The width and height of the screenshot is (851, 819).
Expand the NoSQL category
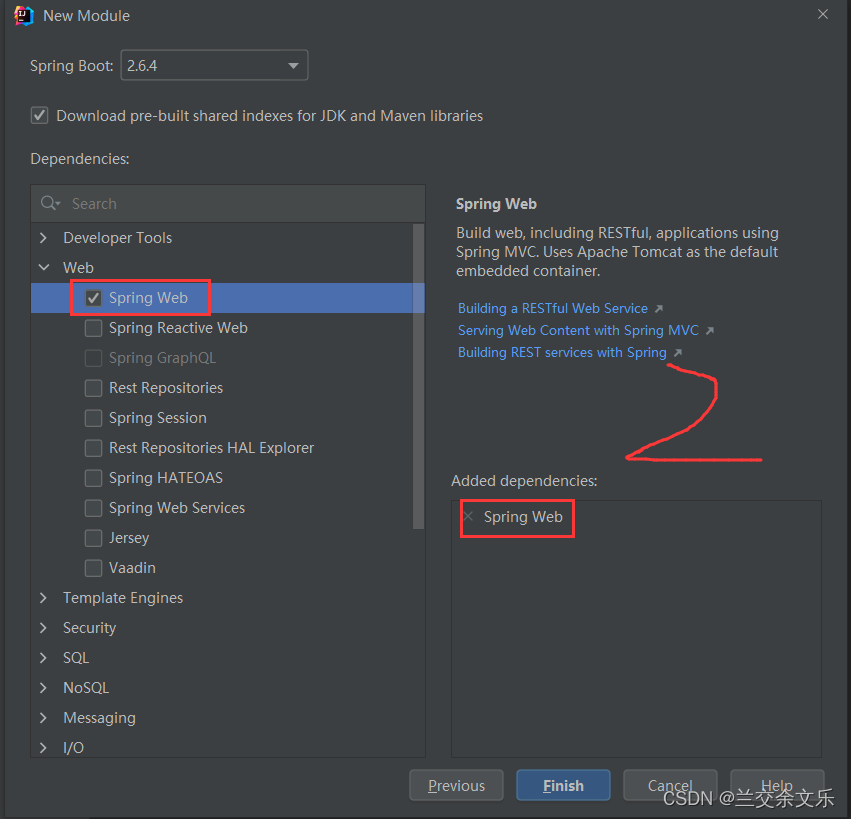pyautogui.click(x=44, y=688)
